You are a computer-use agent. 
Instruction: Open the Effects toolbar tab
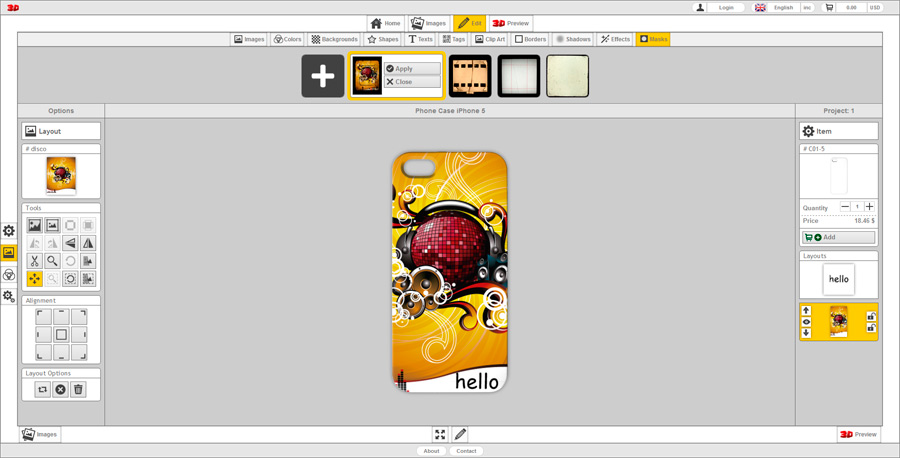click(x=615, y=39)
